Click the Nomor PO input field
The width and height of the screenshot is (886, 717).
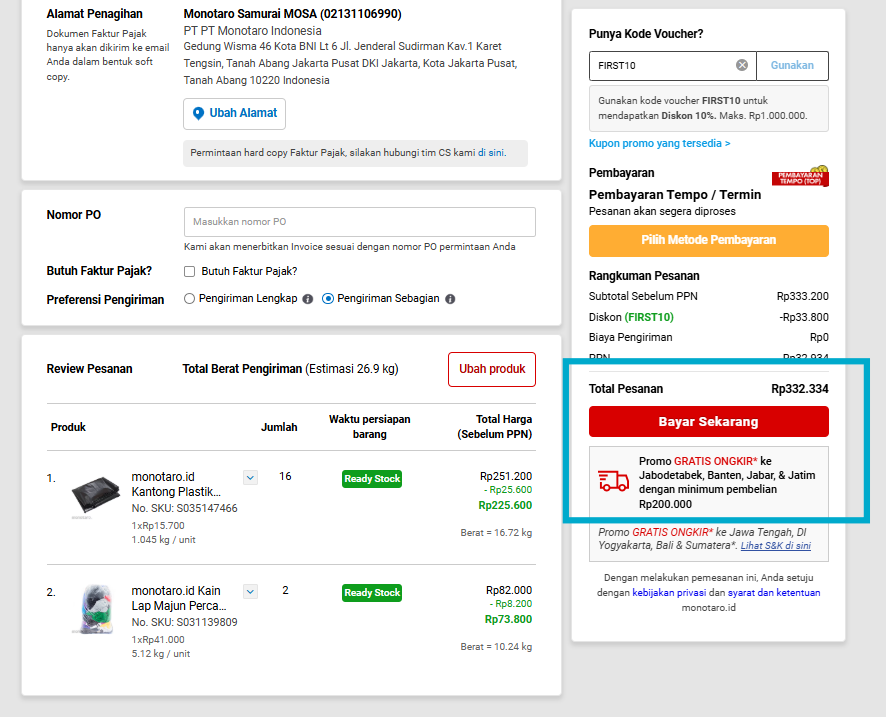(359, 222)
